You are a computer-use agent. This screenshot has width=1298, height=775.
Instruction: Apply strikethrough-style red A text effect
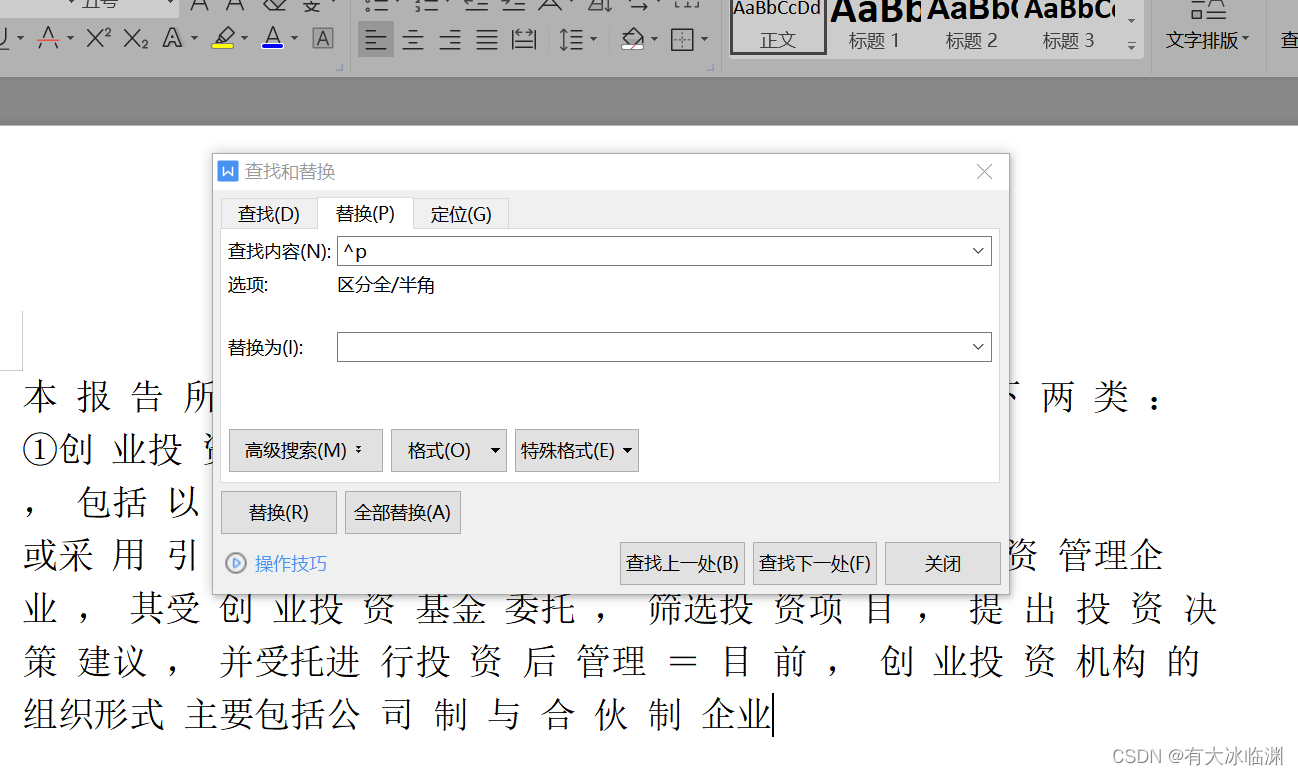pos(48,39)
